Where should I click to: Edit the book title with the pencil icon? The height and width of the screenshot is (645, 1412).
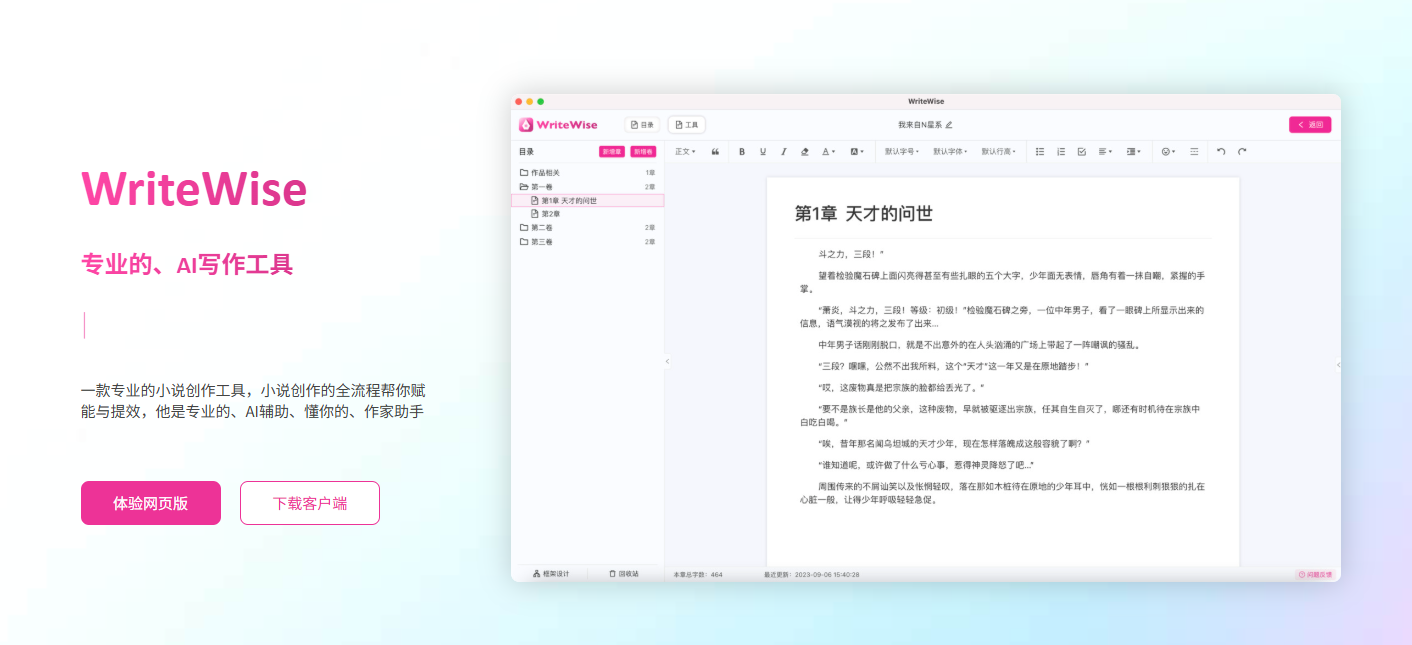[x=949, y=125]
